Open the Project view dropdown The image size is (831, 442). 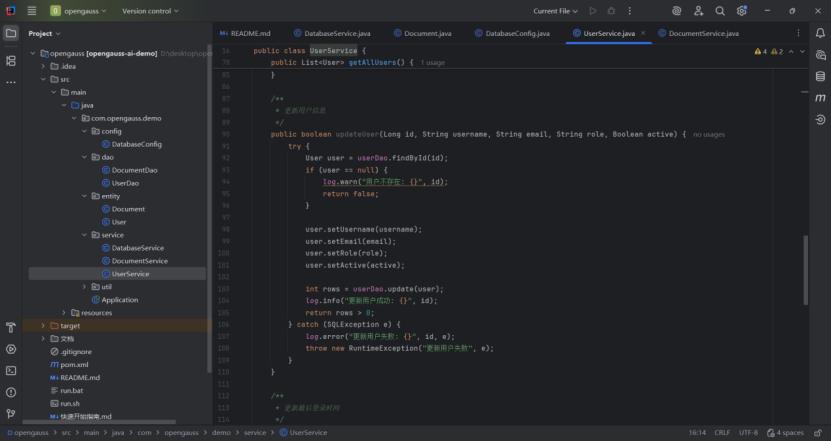point(45,33)
